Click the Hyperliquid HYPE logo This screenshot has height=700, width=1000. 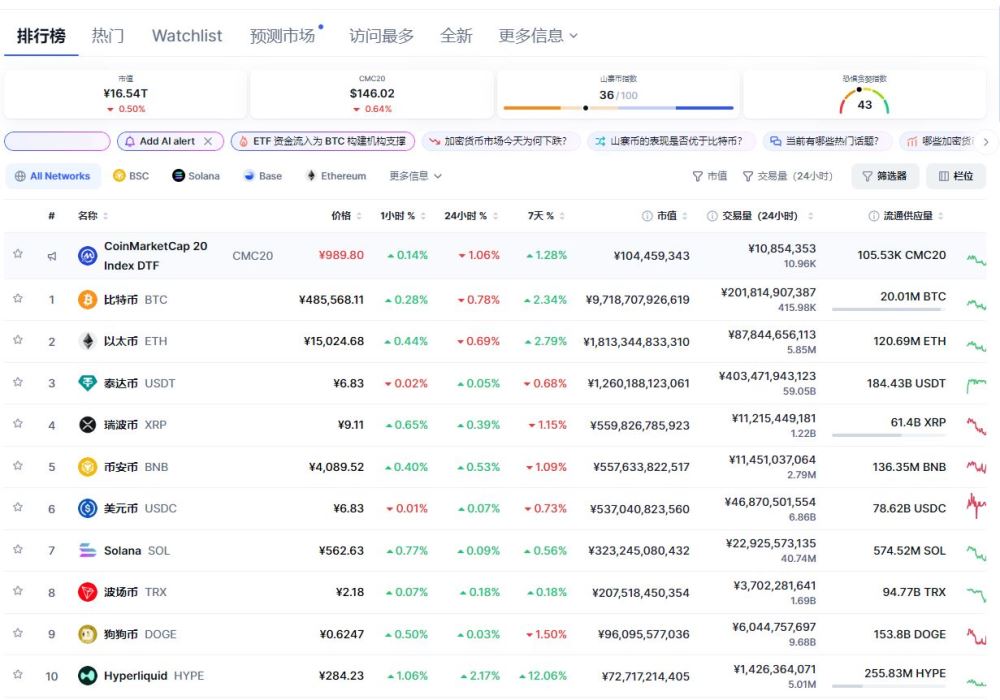click(87, 676)
